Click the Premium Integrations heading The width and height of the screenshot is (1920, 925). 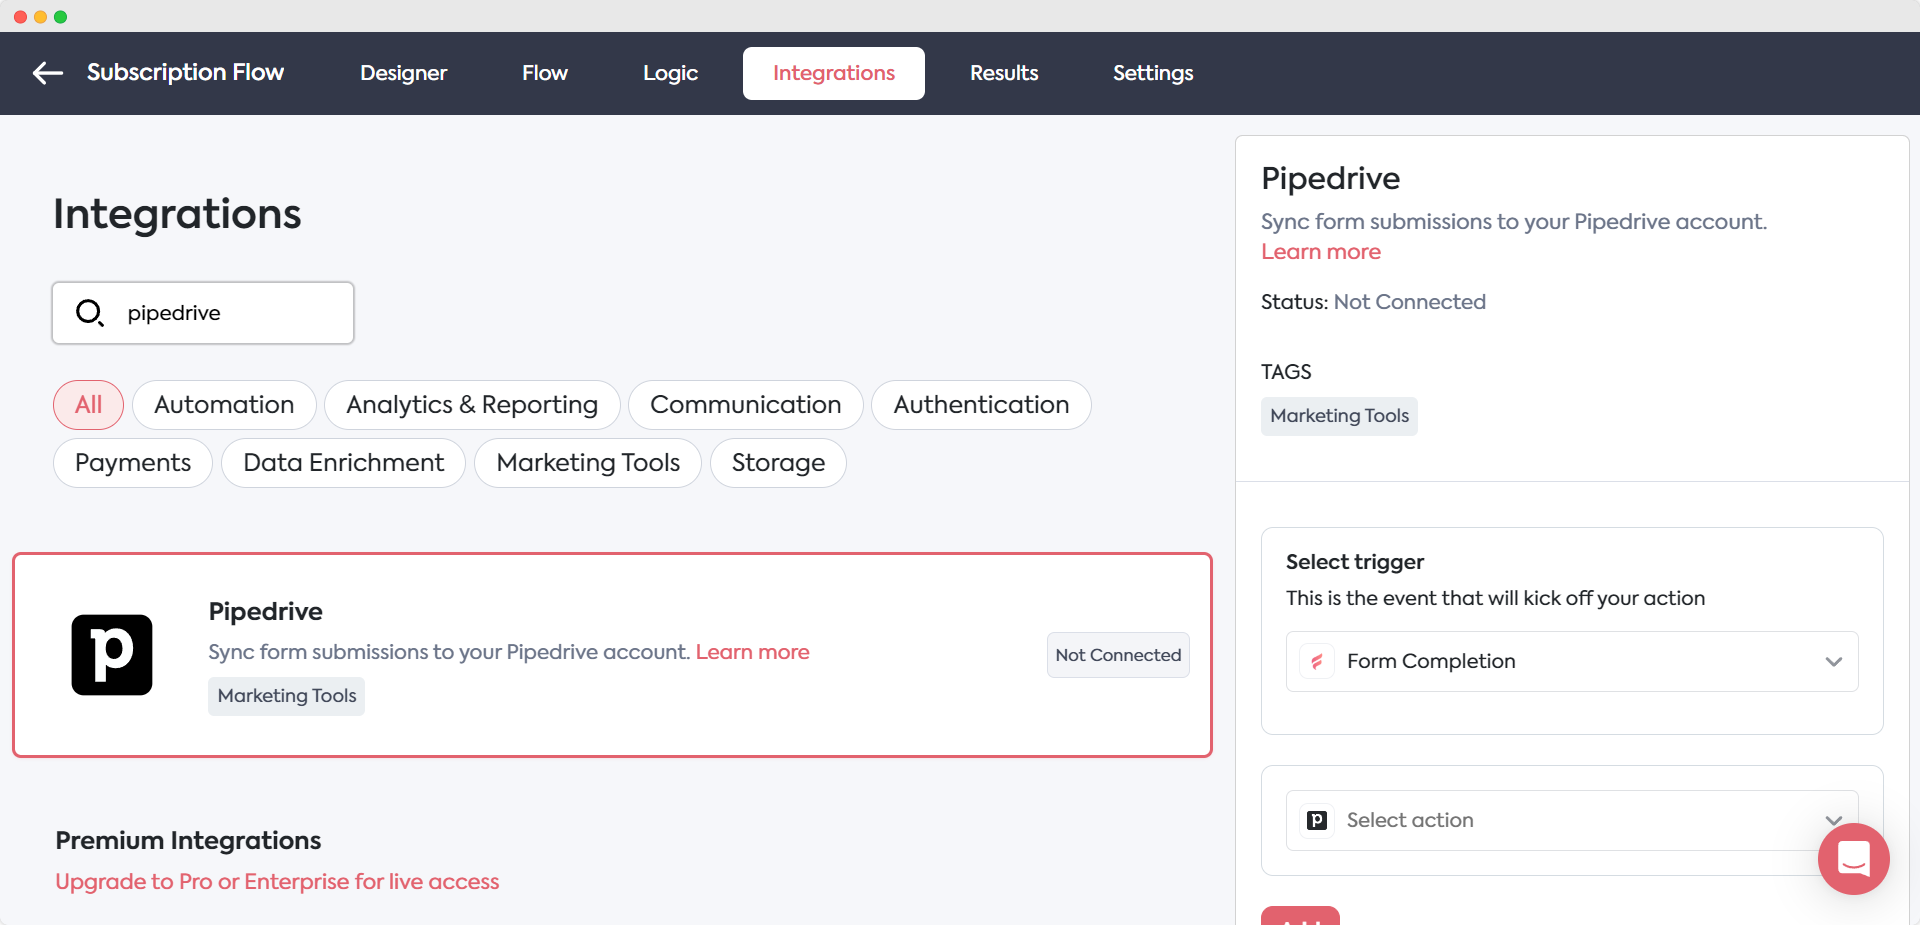(188, 840)
